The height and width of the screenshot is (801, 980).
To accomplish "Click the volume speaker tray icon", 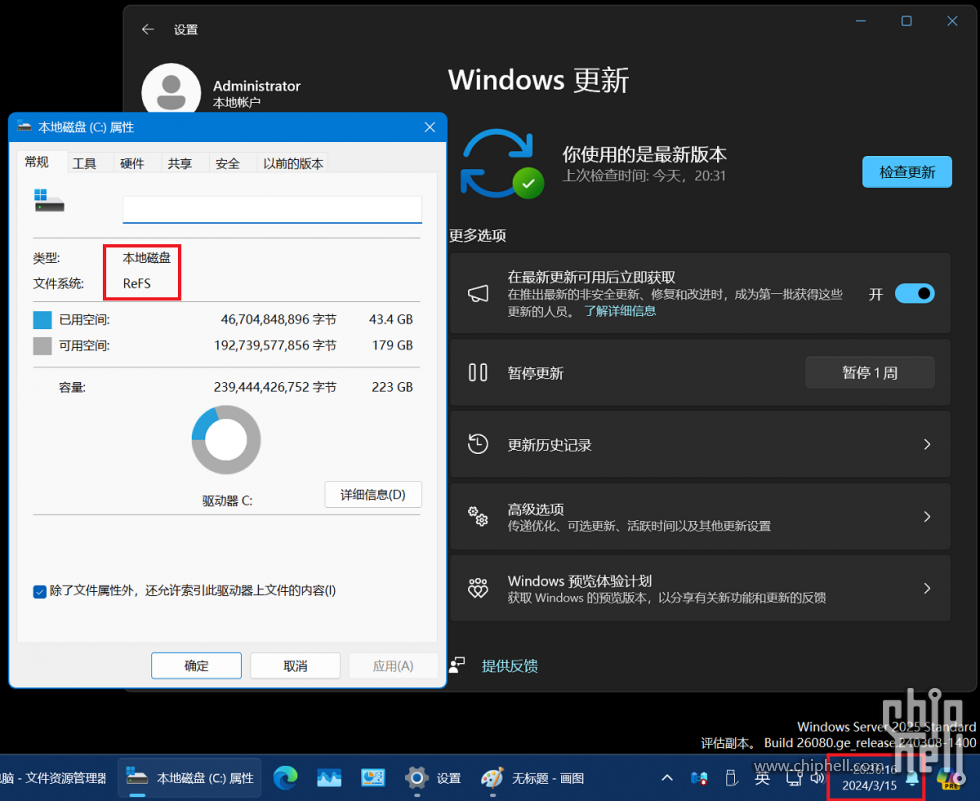I will [x=818, y=779].
